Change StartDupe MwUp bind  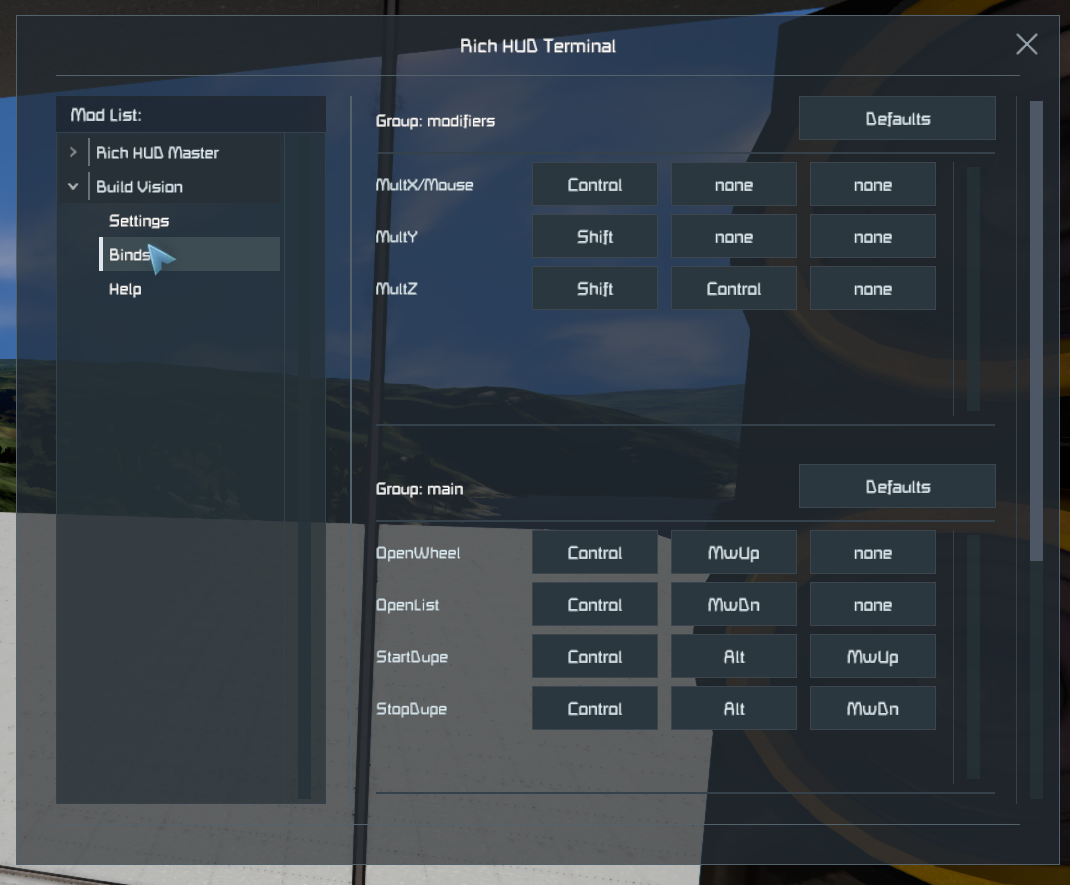pos(872,656)
